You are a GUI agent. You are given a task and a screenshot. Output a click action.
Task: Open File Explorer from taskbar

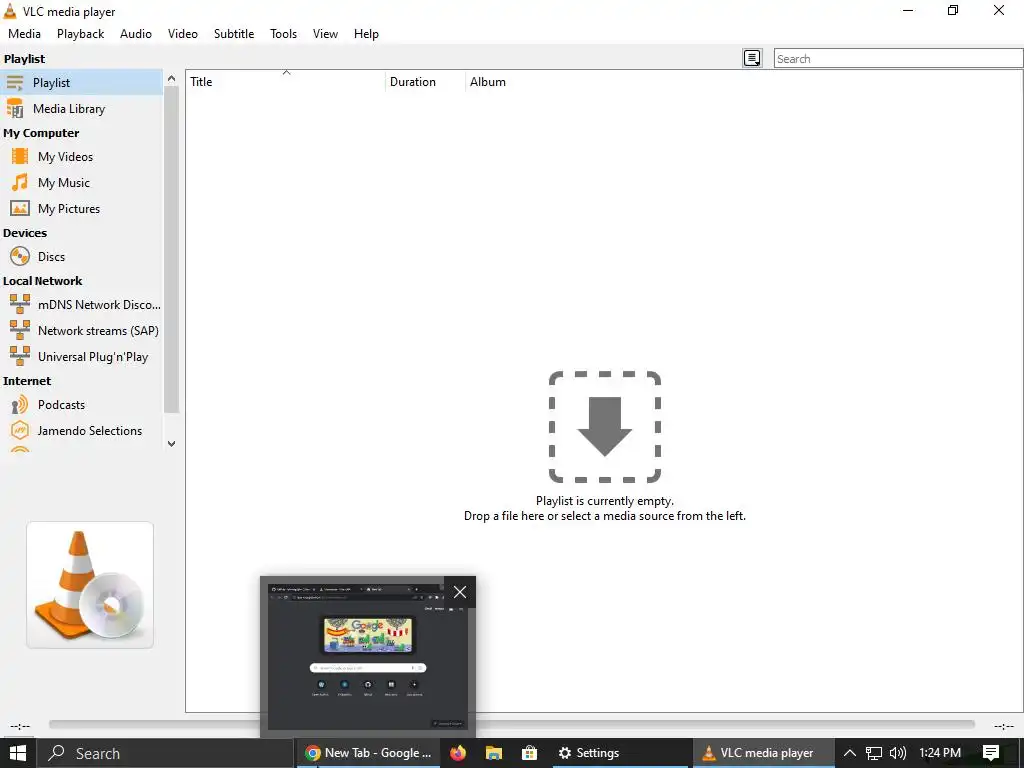[494, 753]
